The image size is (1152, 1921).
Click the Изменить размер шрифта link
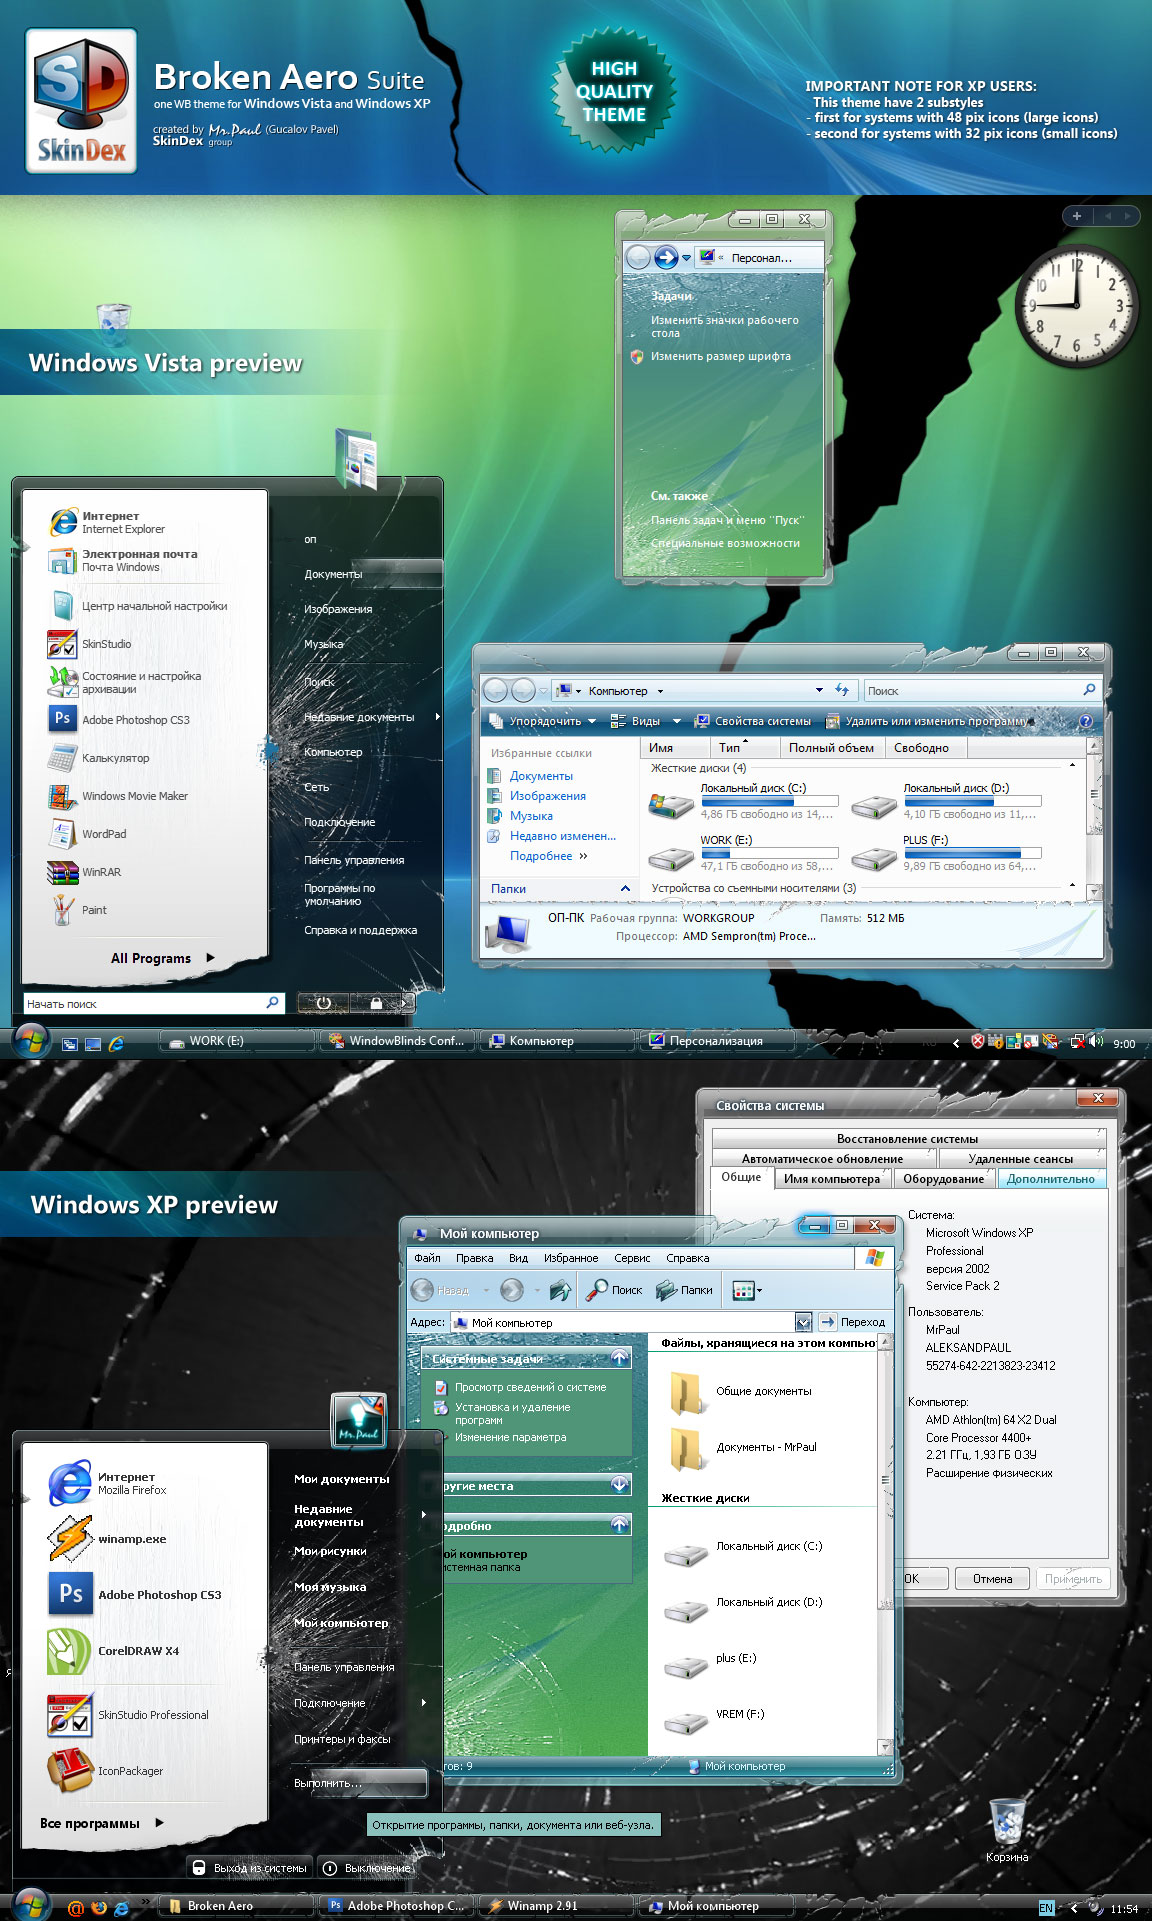pos(721,356)
